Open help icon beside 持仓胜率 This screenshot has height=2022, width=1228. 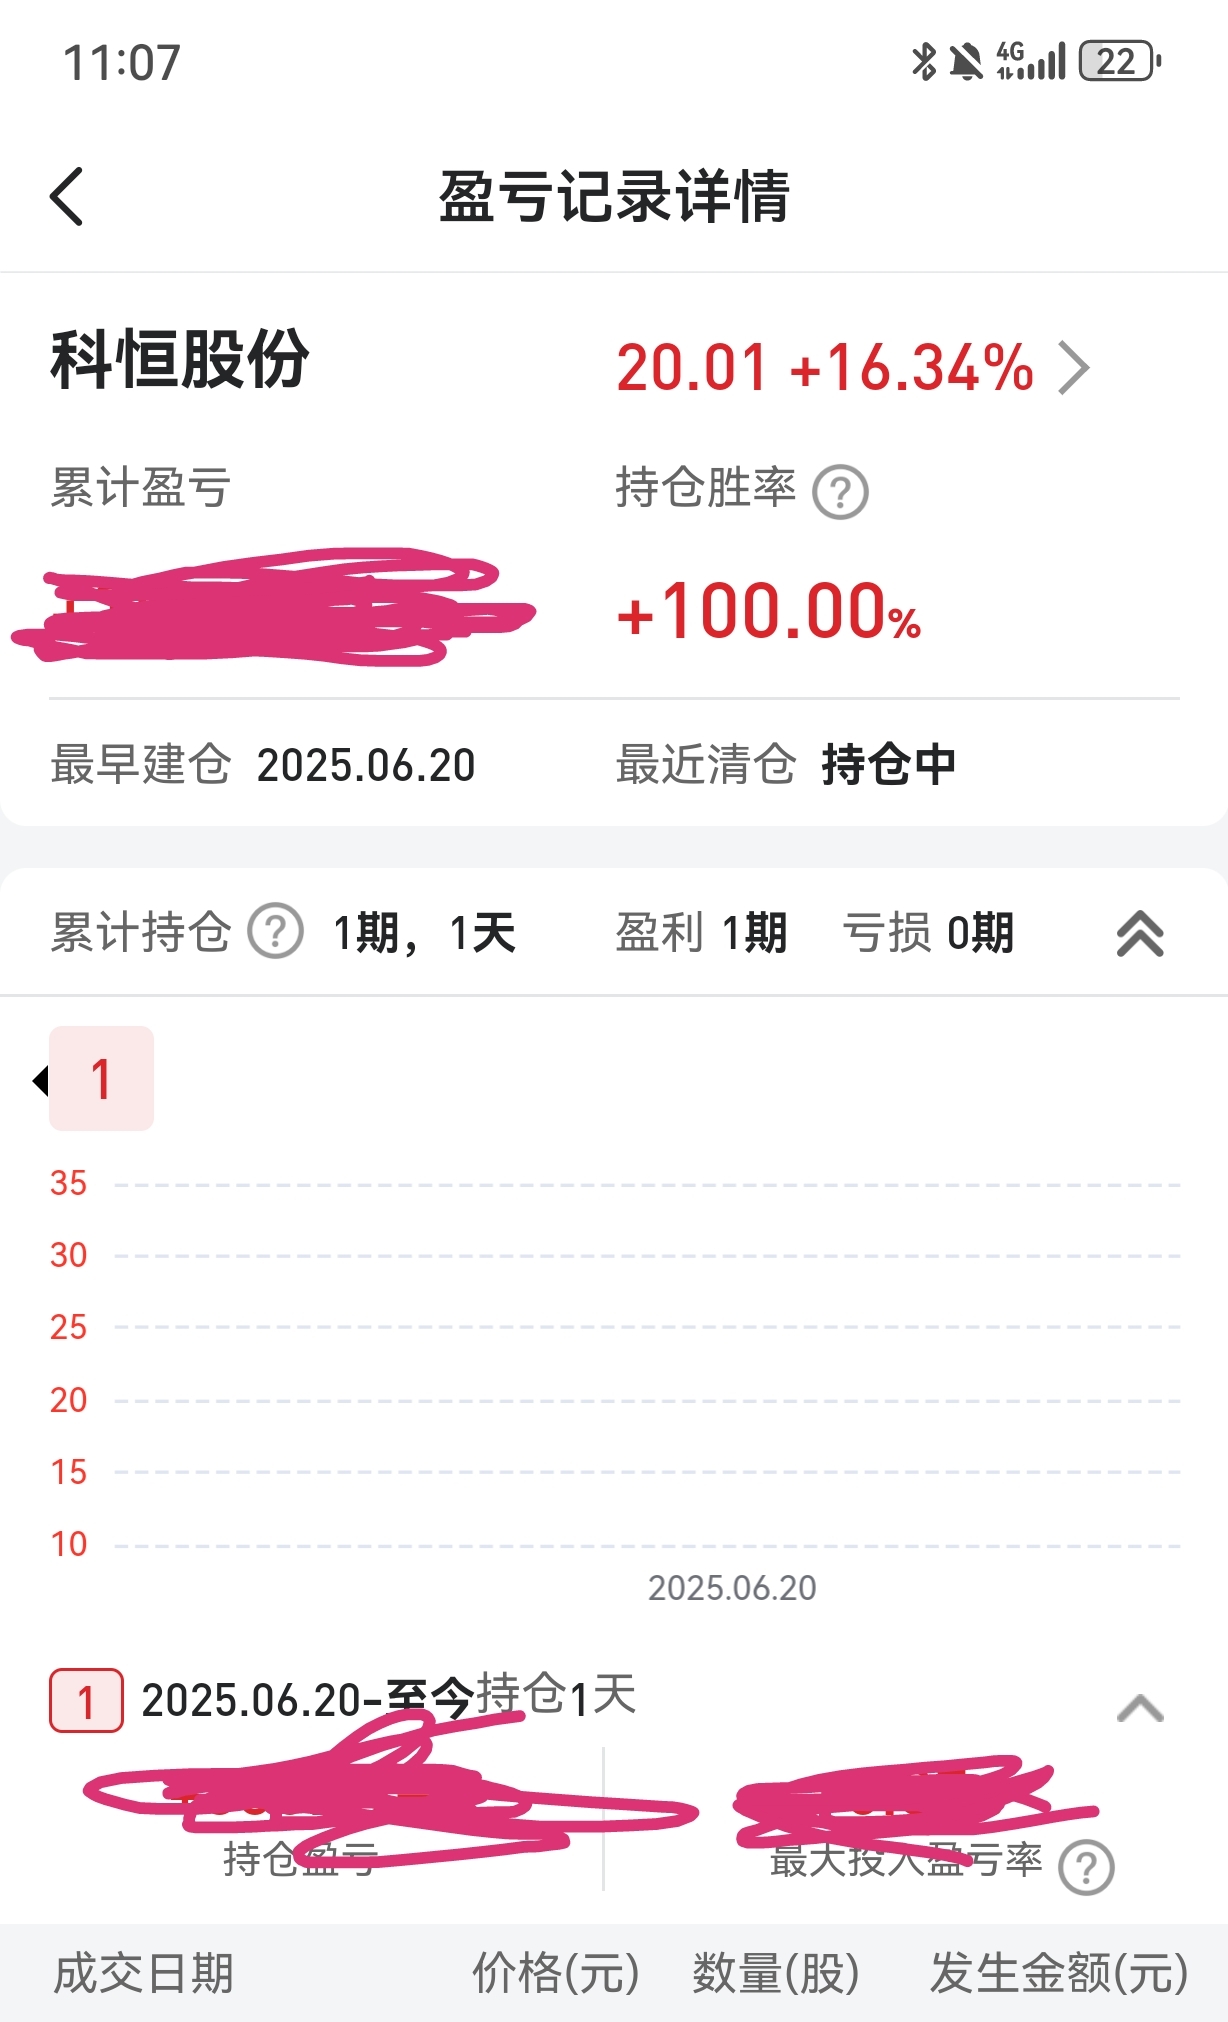pos(840,492)
